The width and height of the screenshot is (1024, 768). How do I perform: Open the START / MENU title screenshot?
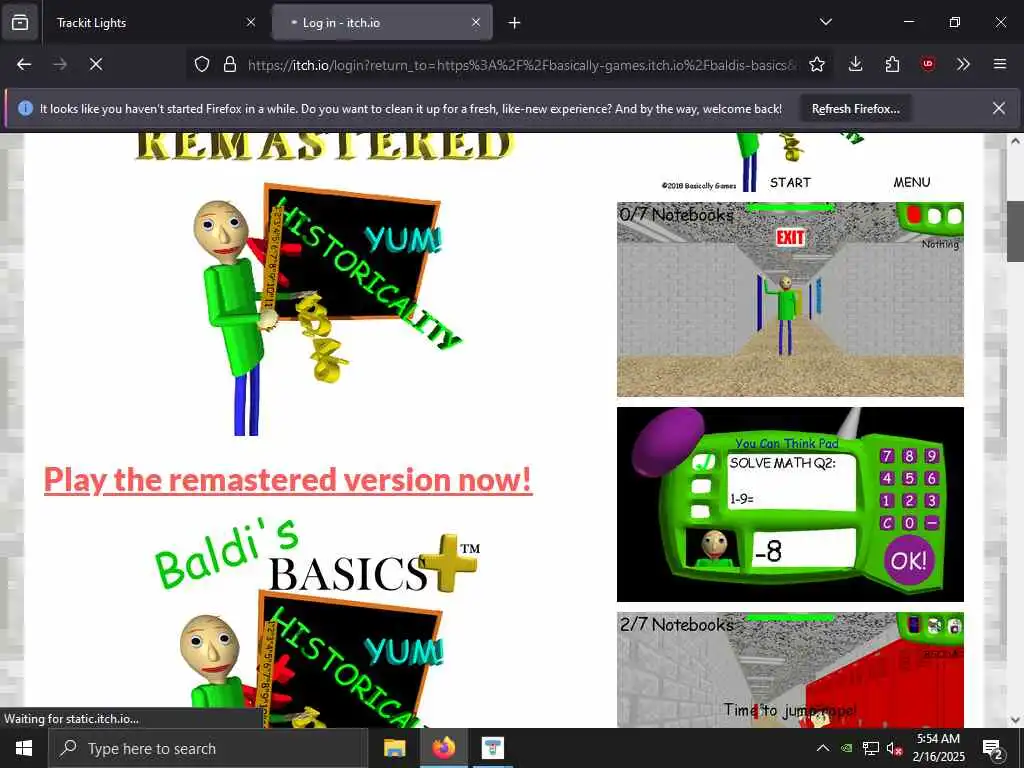coord(790,163)
